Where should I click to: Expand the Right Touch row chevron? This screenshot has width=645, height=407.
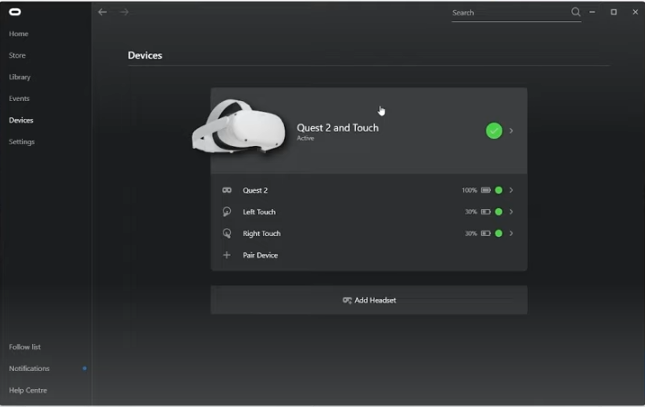pos(511,233)
